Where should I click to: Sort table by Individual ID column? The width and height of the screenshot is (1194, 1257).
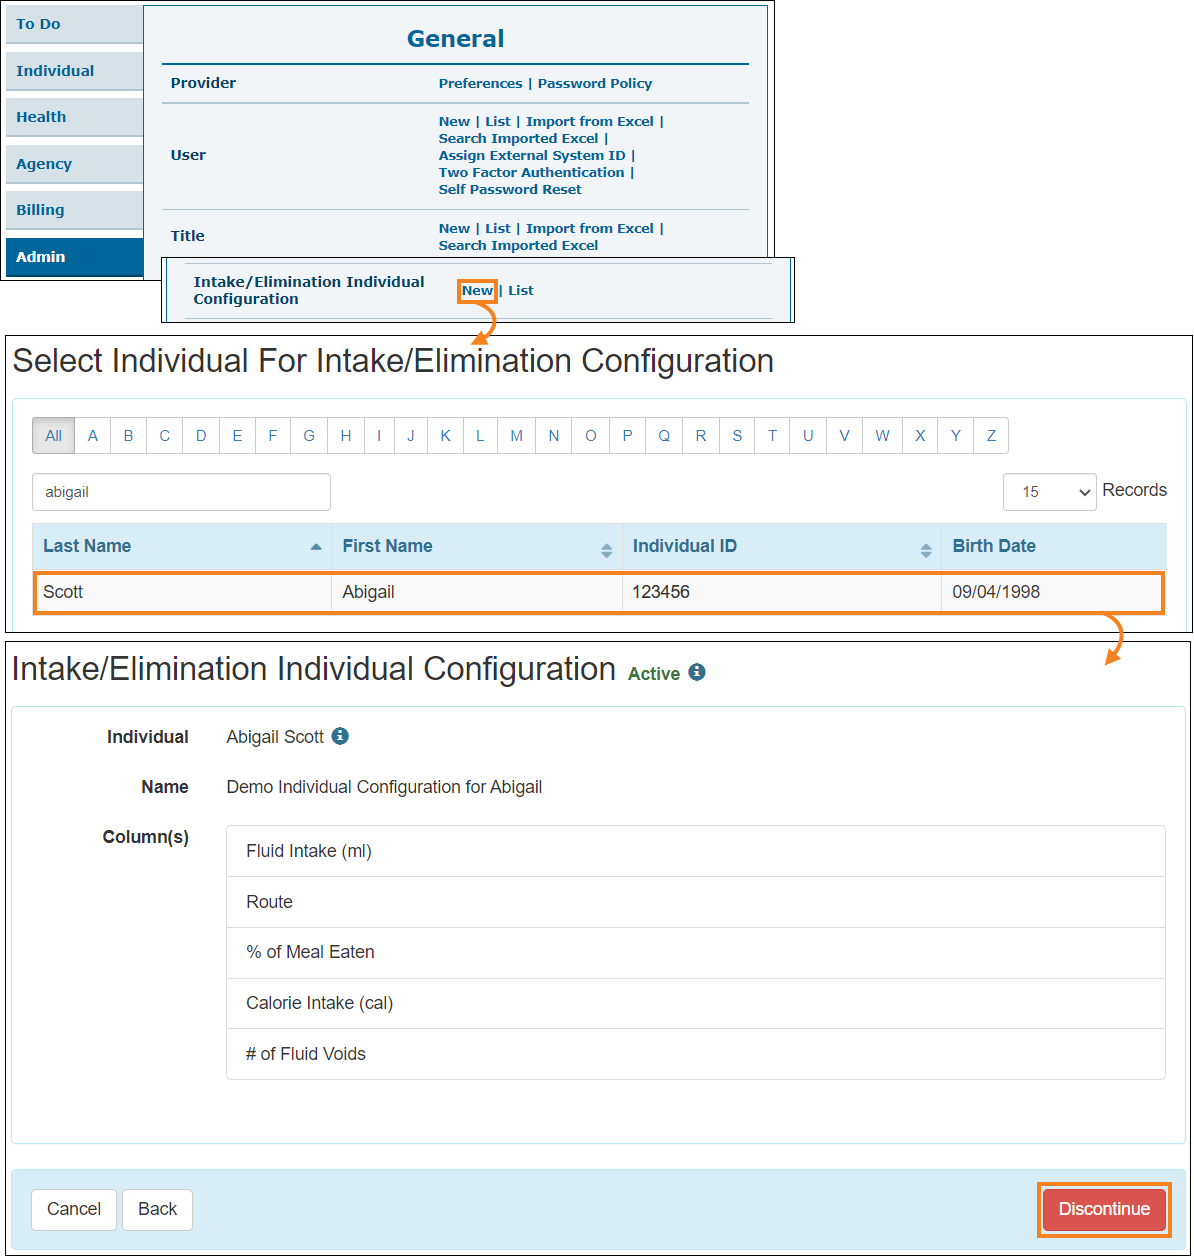coord(926,550)
